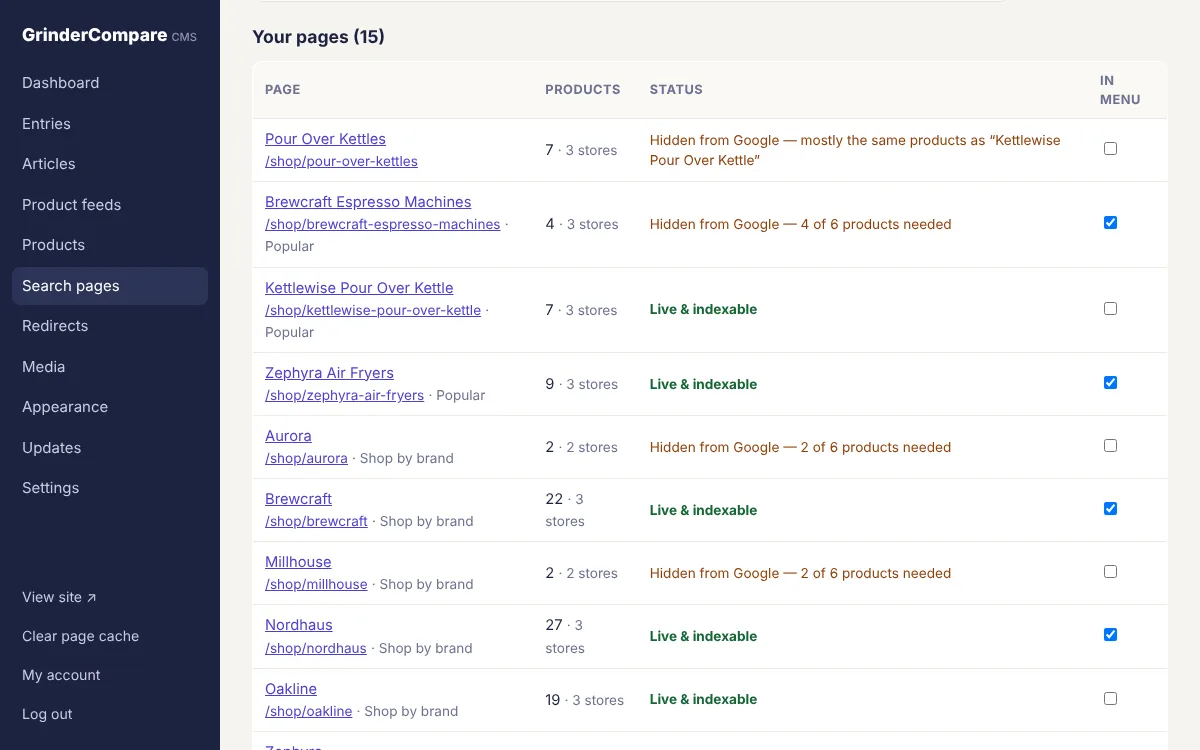The image size is (1200, 750).
Task: Click Pour Over Kettles duplicate-products status text
Action: (x=855, y=150)
